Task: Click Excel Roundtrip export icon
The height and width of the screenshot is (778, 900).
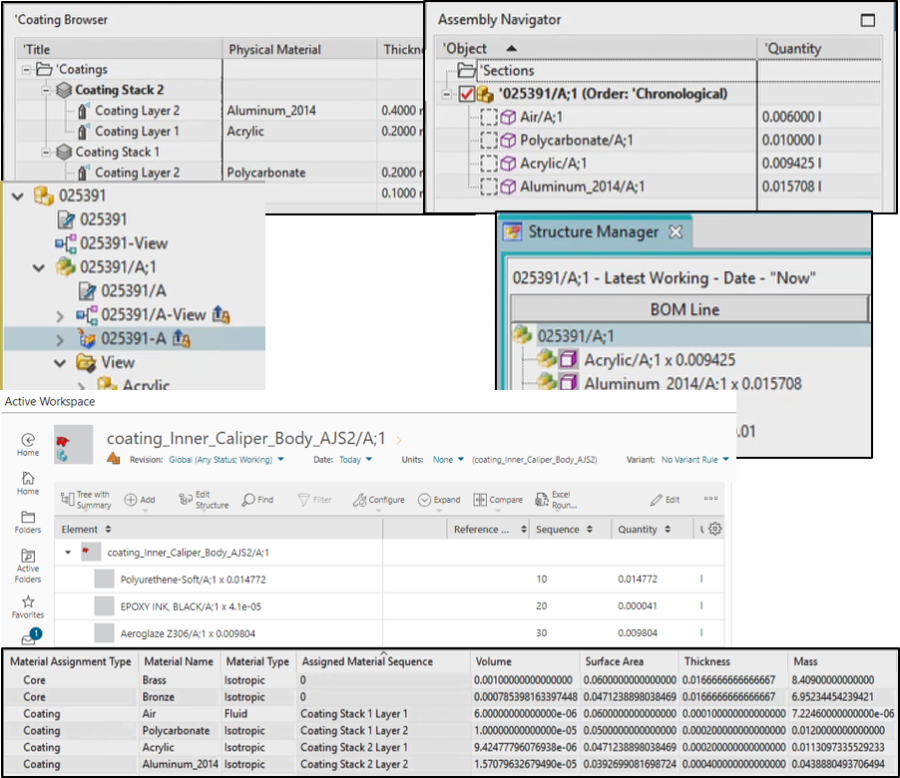Action: (541, 497)
